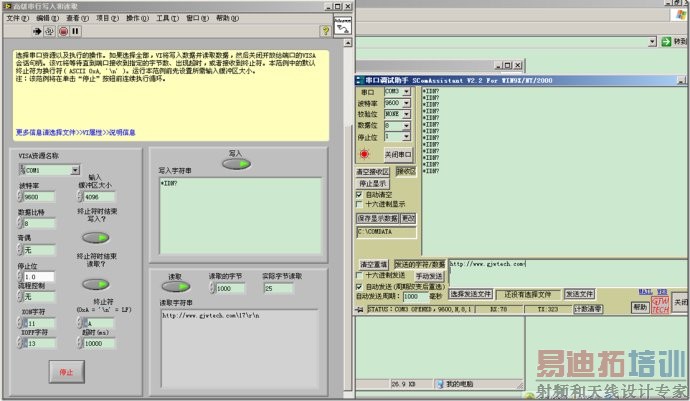The height and width of the screenshot is (401, 690).
Task: Open the 操作 menu
Action: [137, 18]
